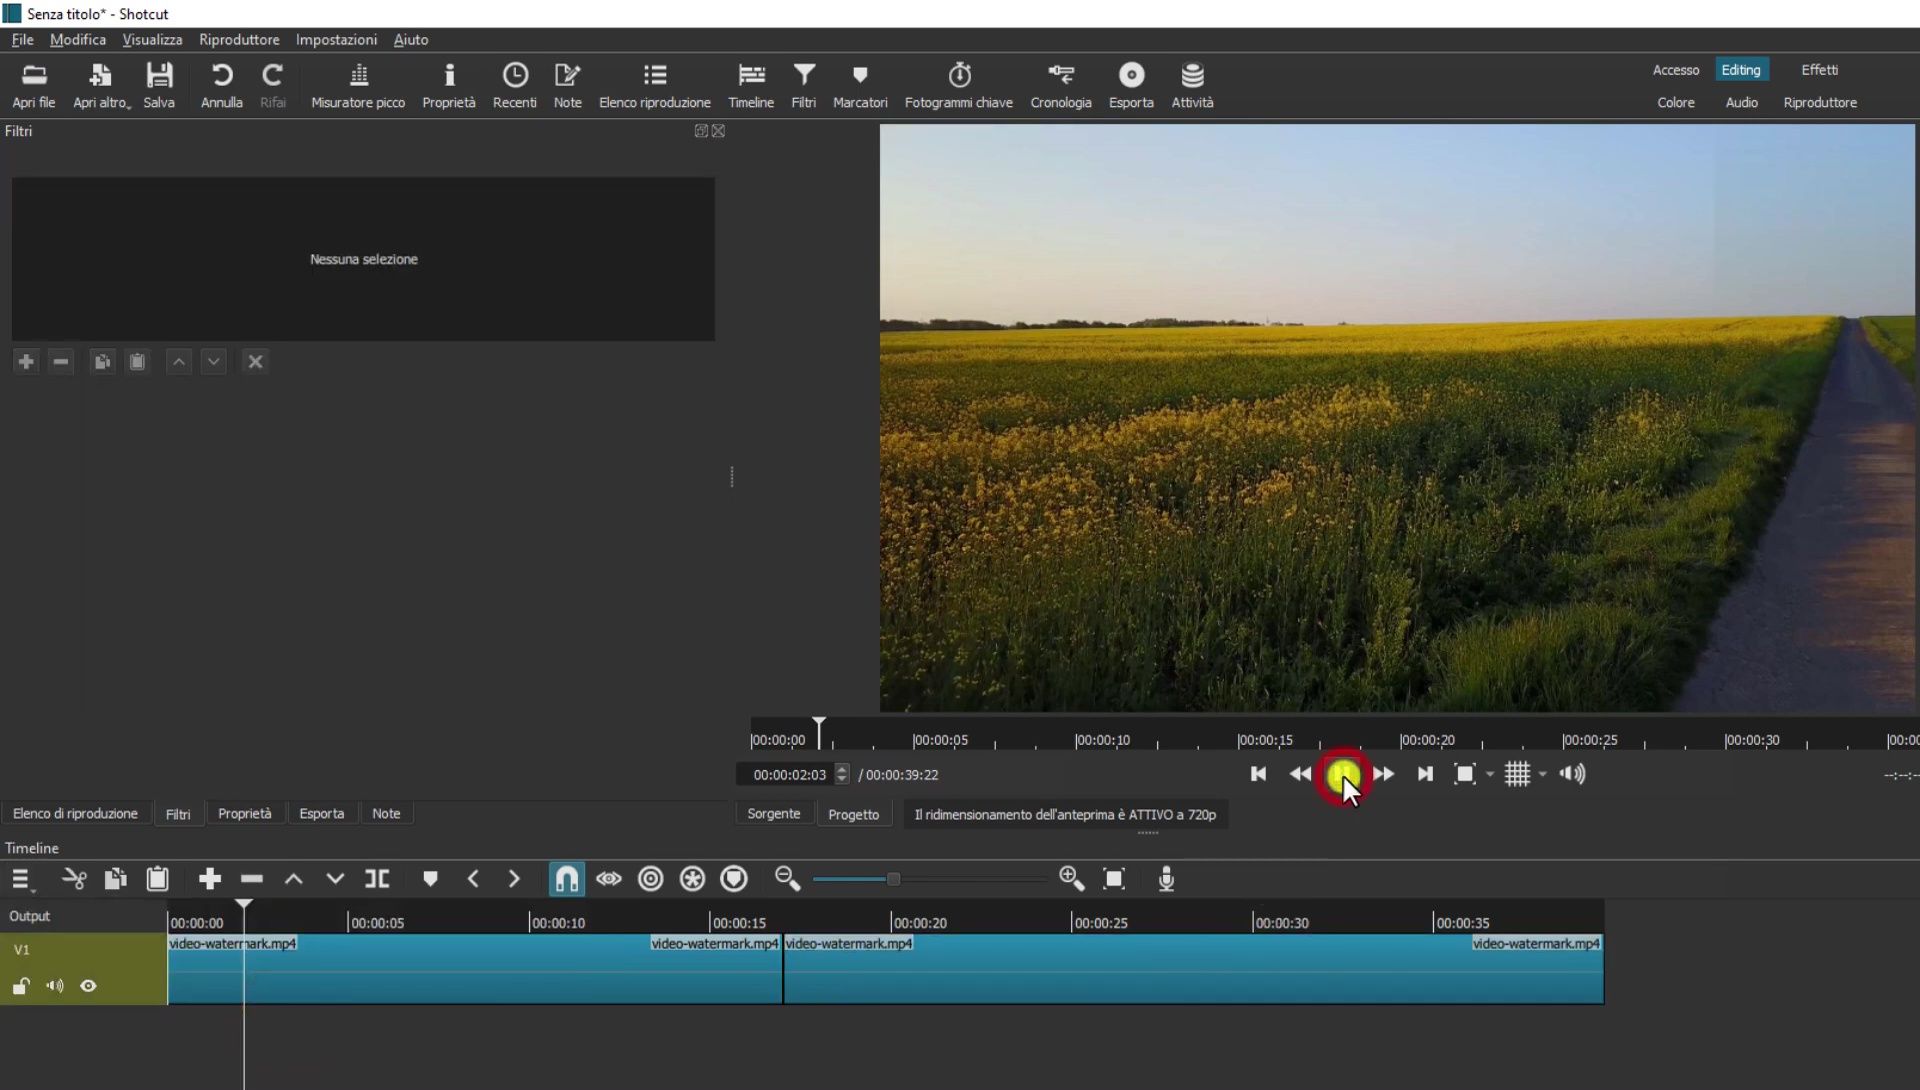Increase timecode with stepper arrow
The height and width of the screenshot is (1090, 1920).
click(x=842, y=769)
